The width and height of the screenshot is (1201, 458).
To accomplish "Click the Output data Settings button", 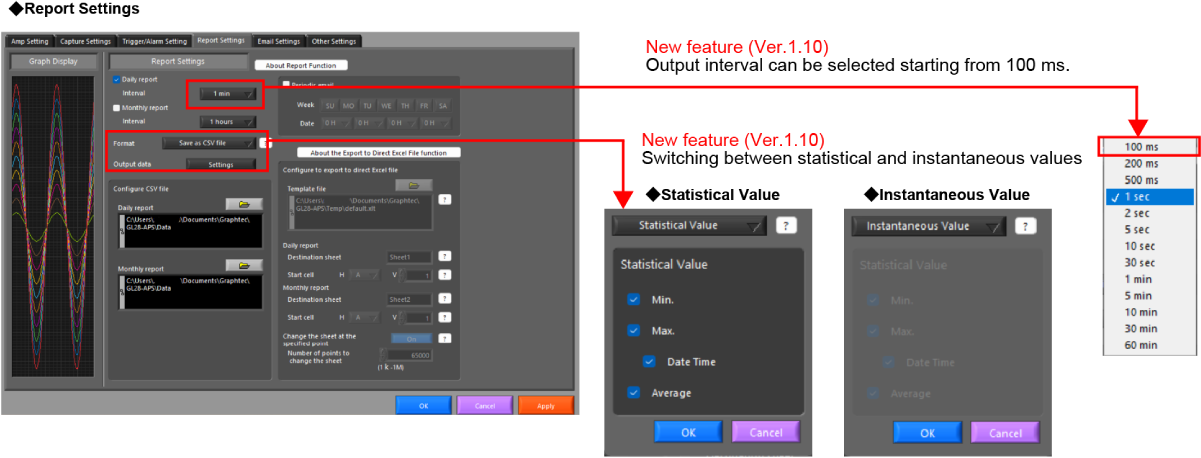I will point(220,164).
